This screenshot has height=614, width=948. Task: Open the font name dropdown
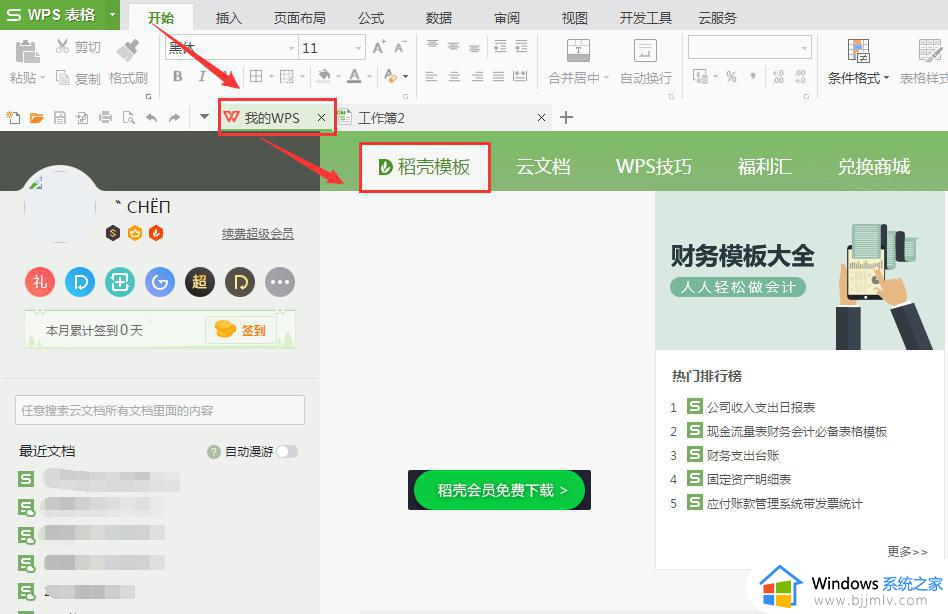click(x=291, y=48)
